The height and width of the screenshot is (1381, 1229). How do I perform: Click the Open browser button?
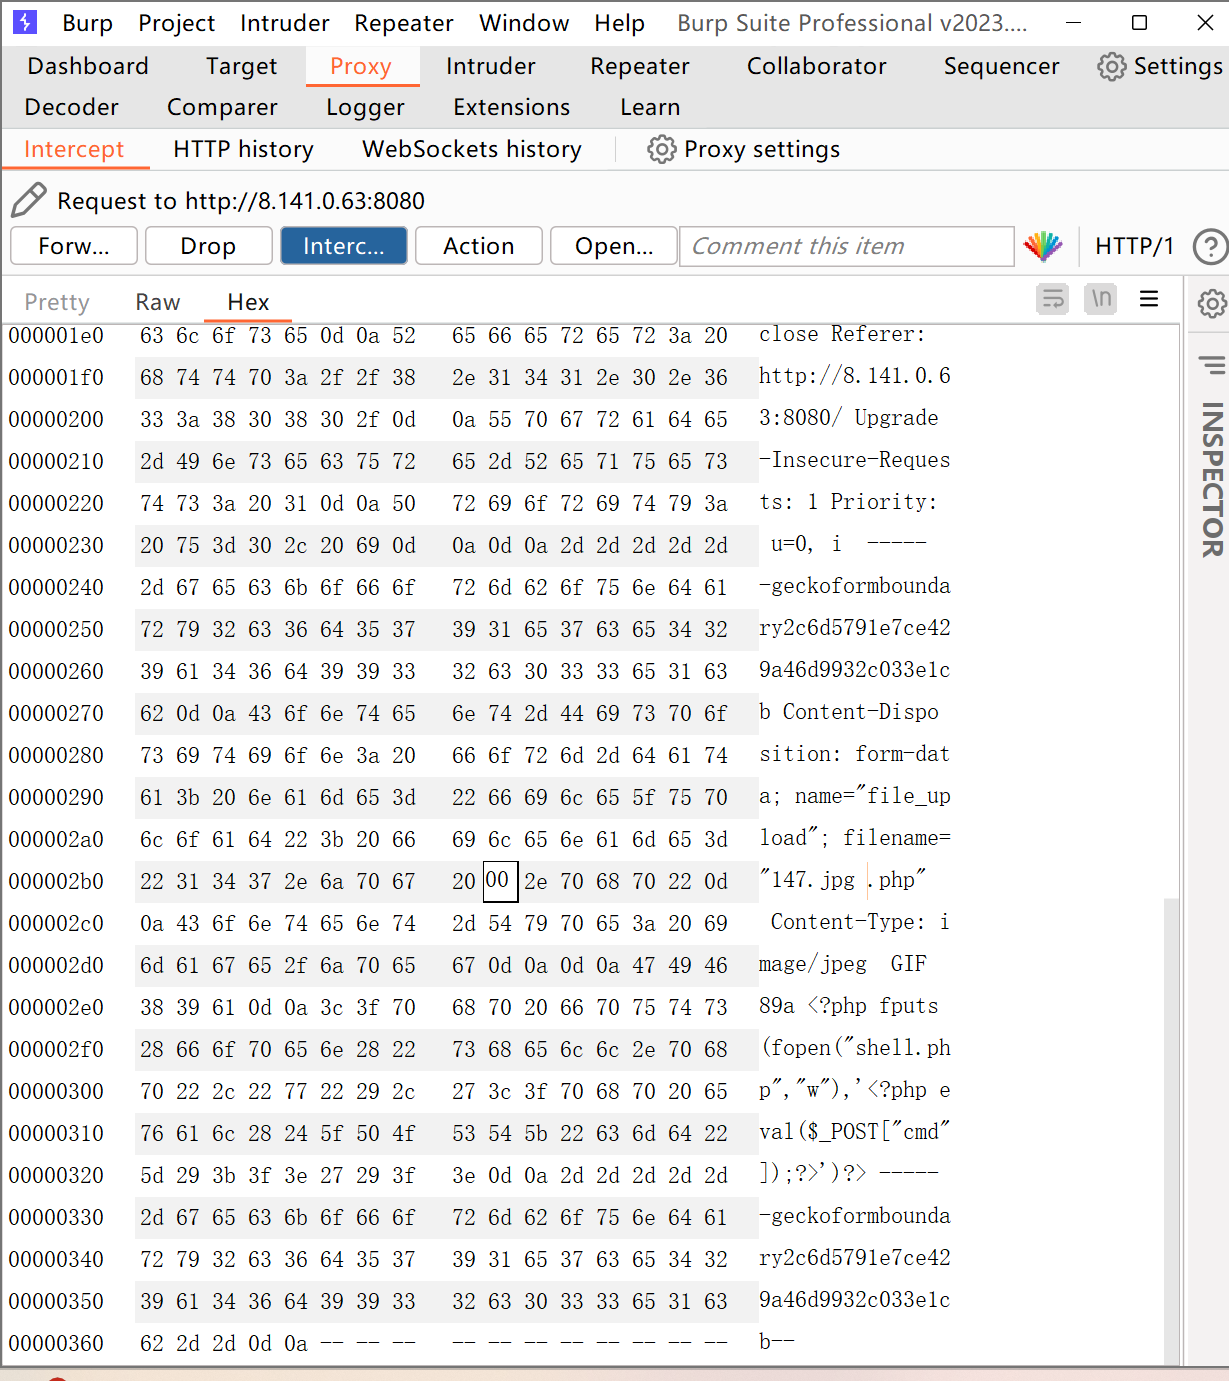point(613,246)
